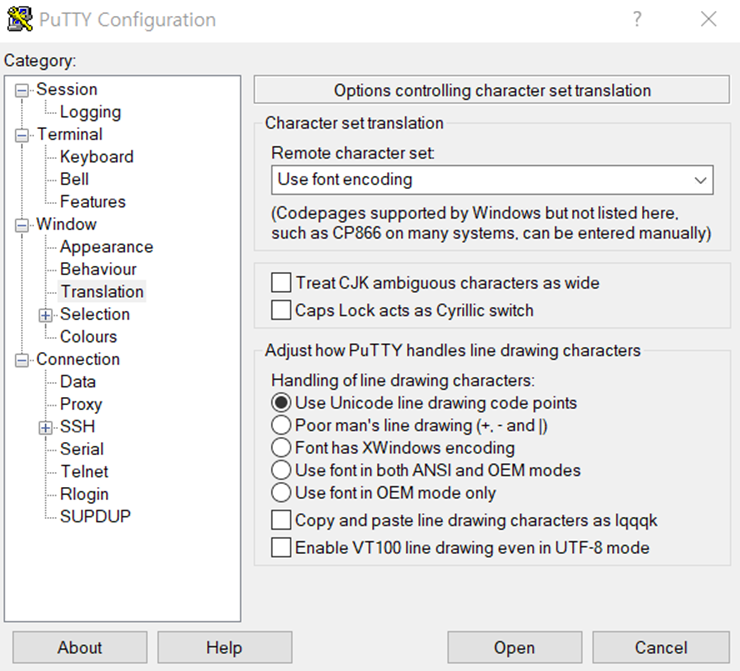Select the Connection category

click(78, 359)
